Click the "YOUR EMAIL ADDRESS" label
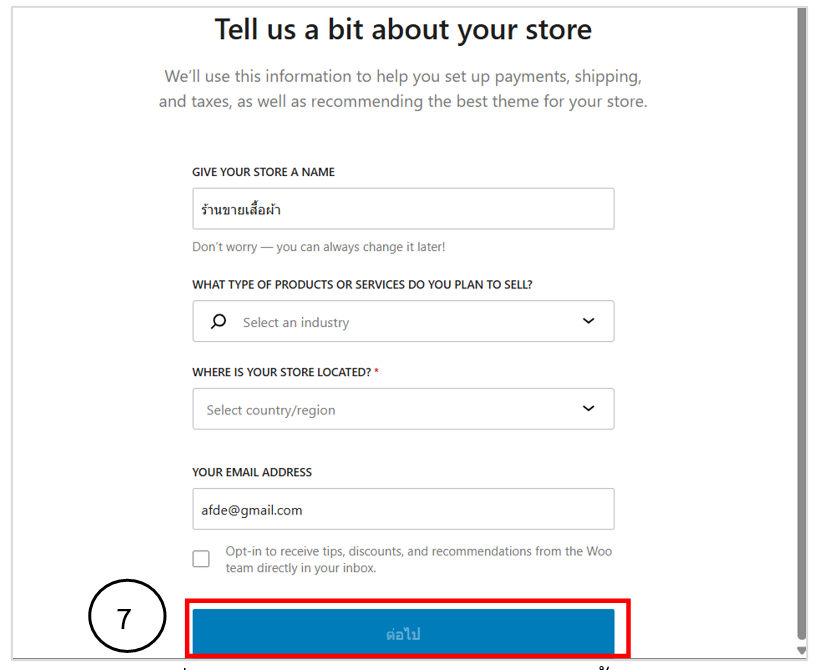The height and width of the screenshot is (670, 818). (252, 472)
